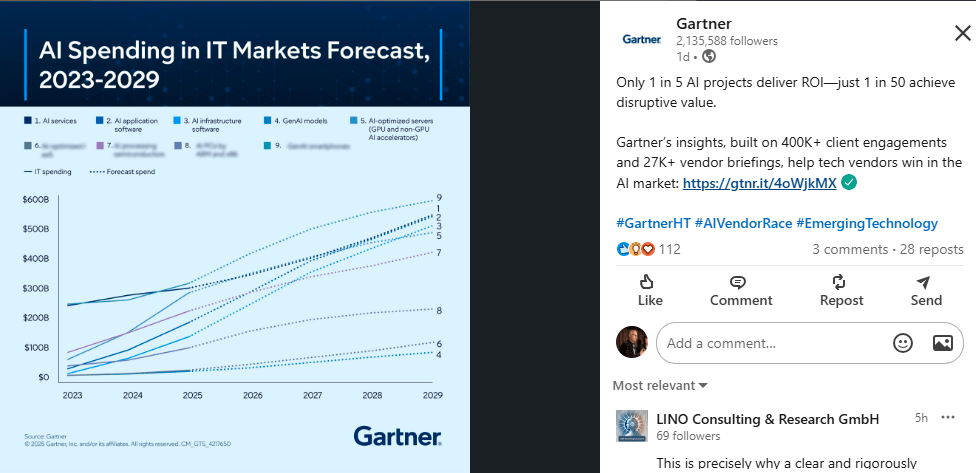Click the add image icon in comment box
Image resolution: width=976 pixels, height=473 pixels.
[x=942, y=343]
